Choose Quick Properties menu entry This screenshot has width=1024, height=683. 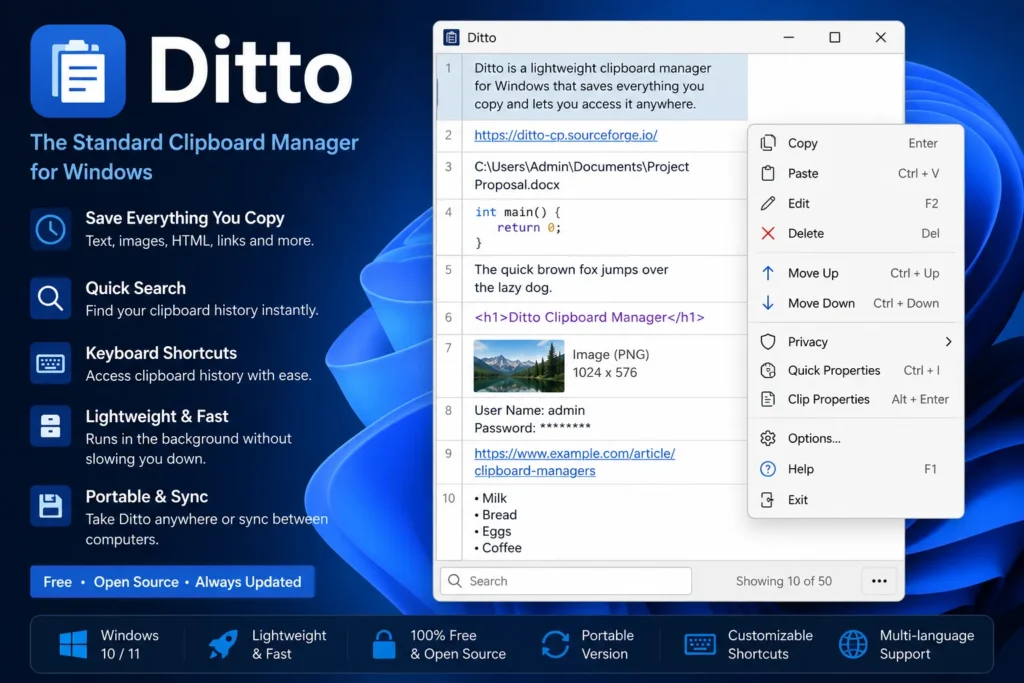pos(856,370)
